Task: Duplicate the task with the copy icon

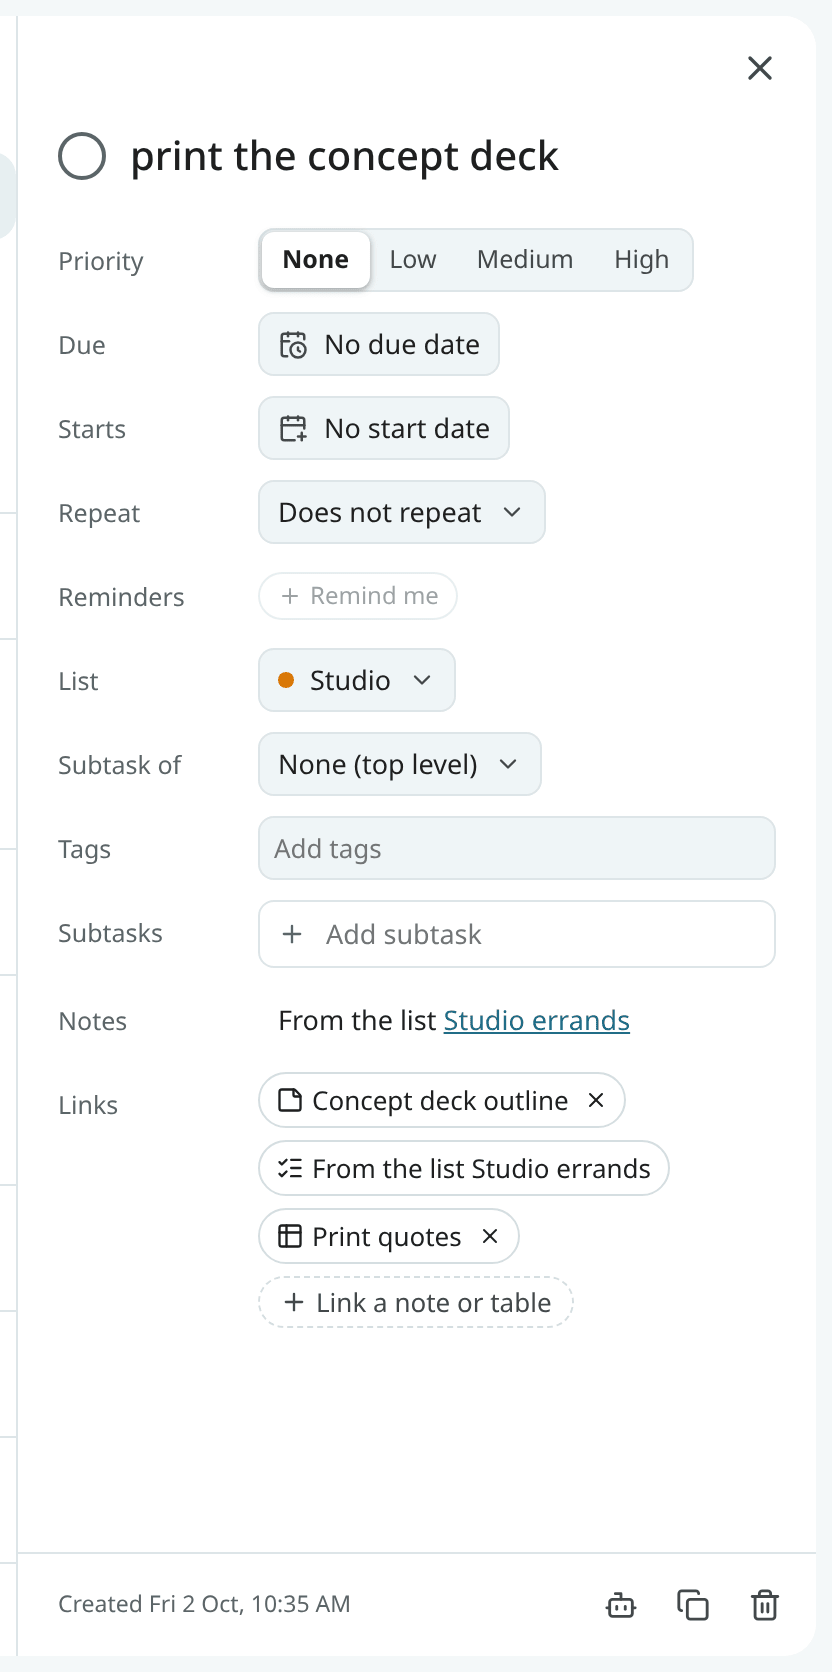Action: (x=693, y=1604)
